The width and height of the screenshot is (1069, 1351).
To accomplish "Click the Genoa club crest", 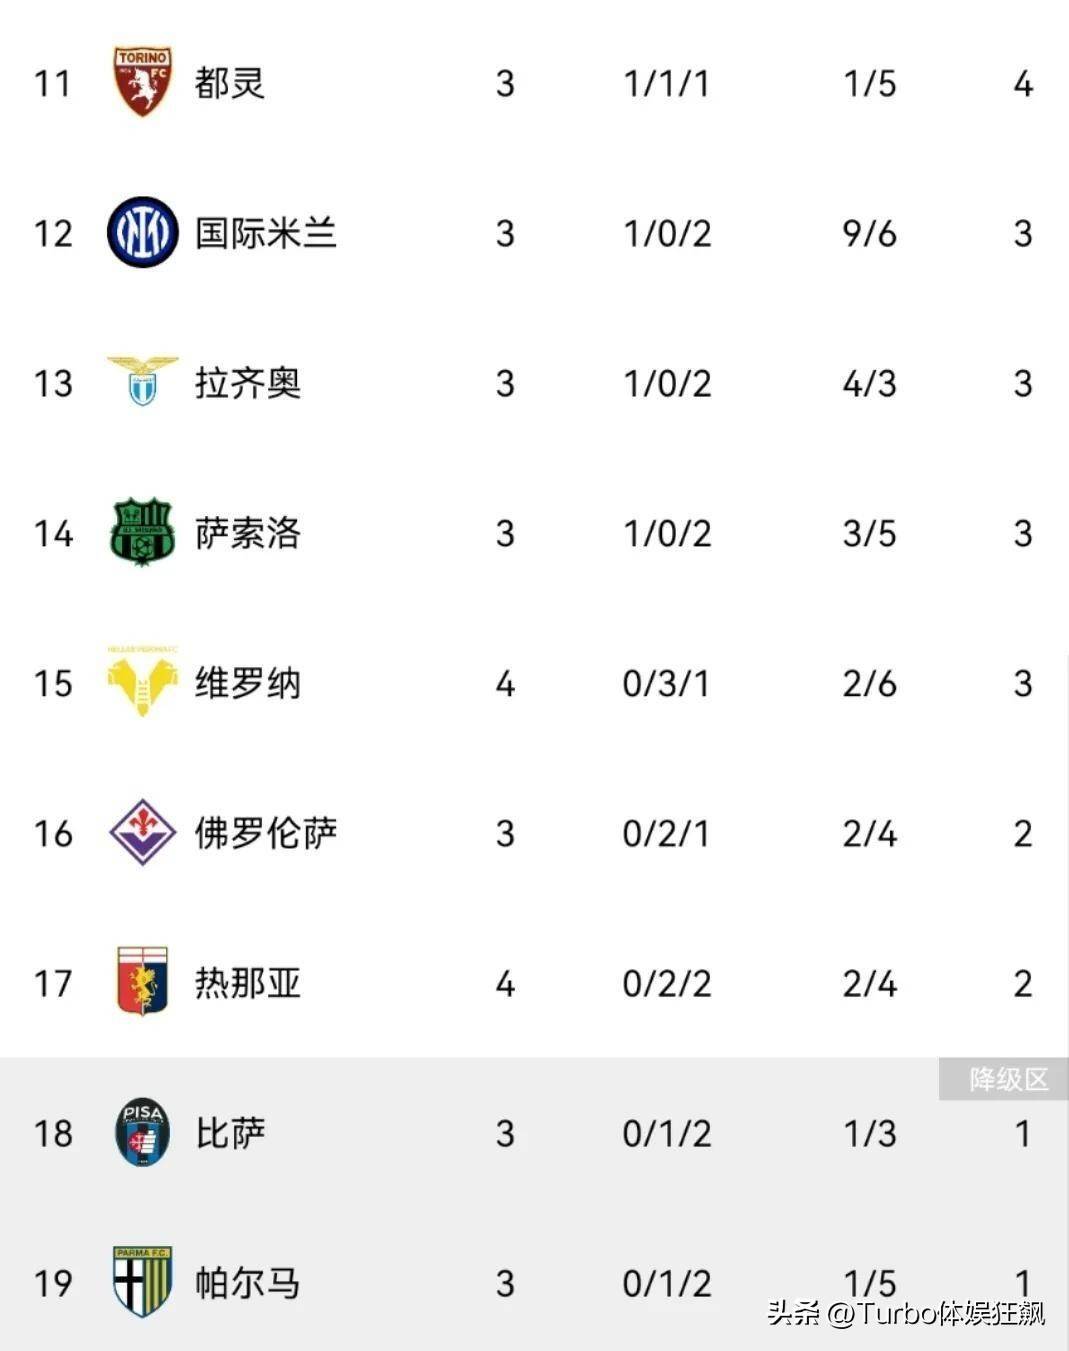I will (142, 982).
